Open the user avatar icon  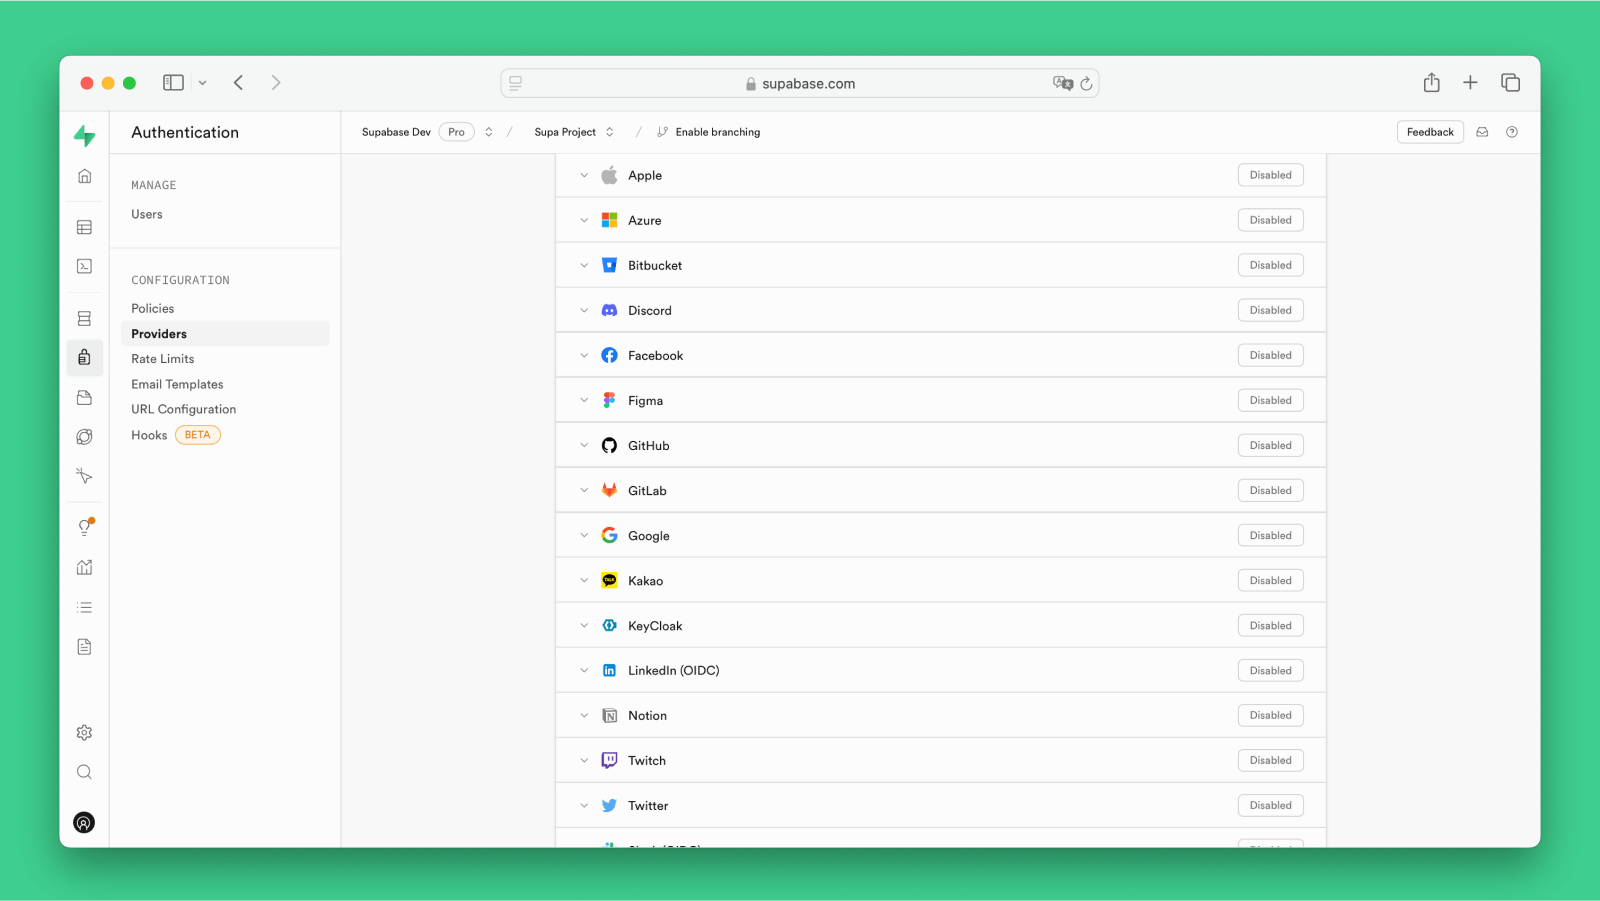[x=85, y=822]
